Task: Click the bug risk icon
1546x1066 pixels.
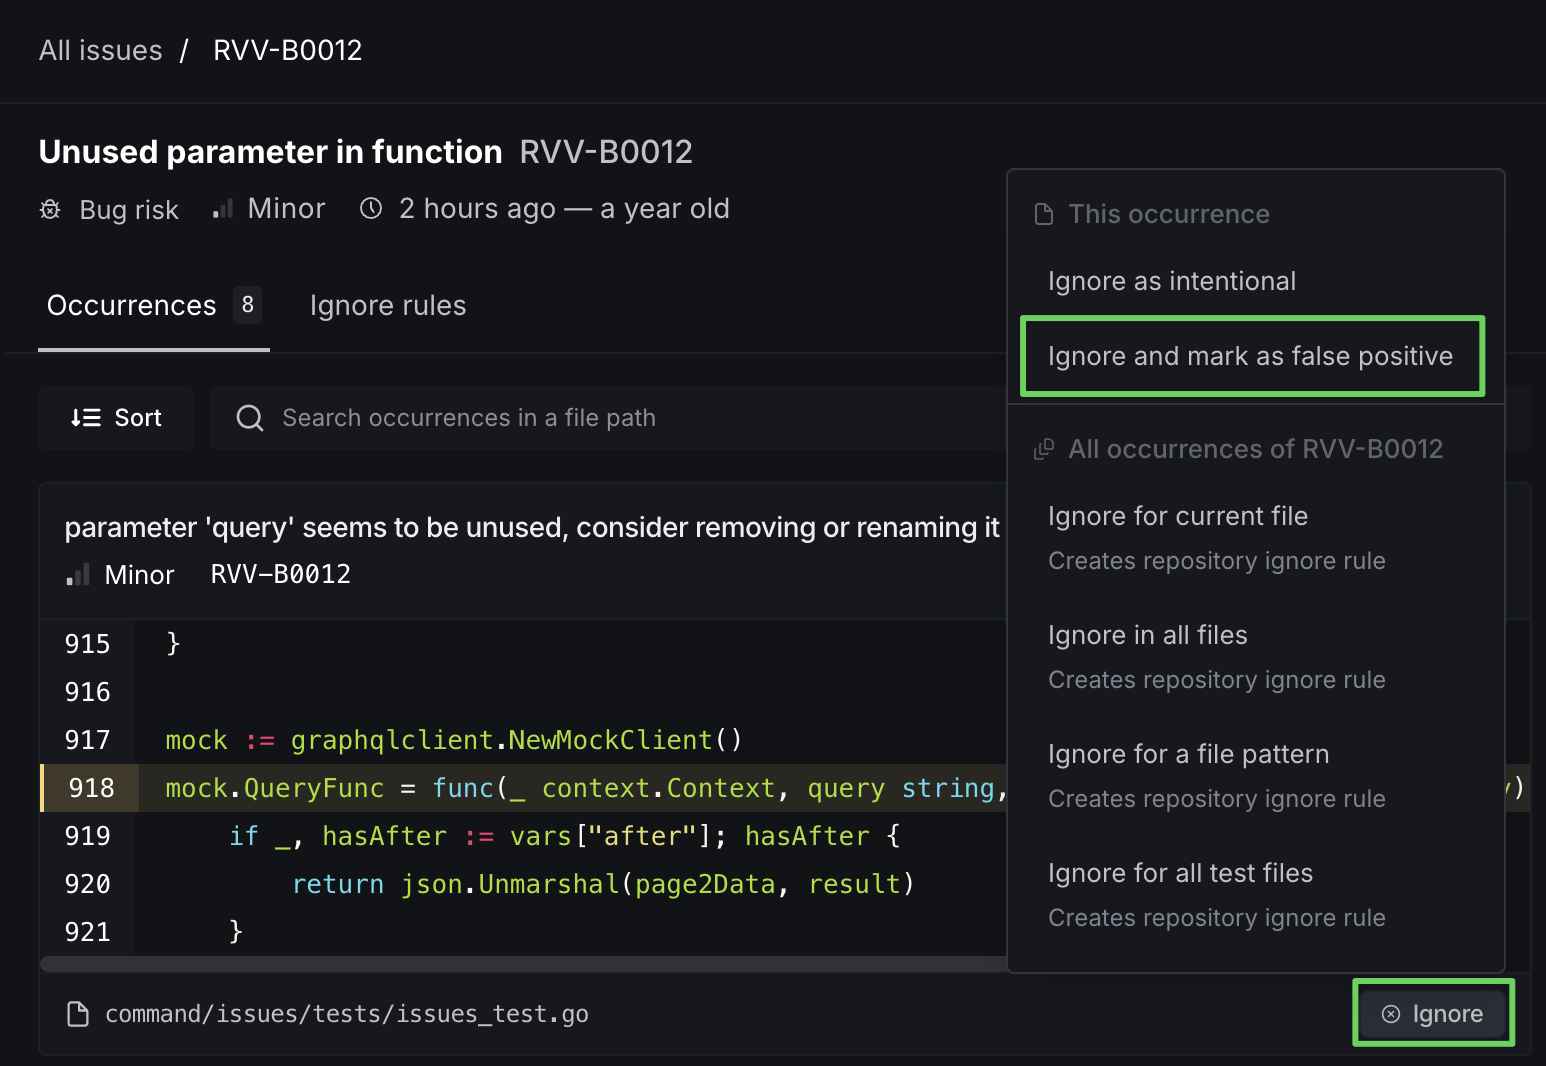Action: (x=50, y=209)
